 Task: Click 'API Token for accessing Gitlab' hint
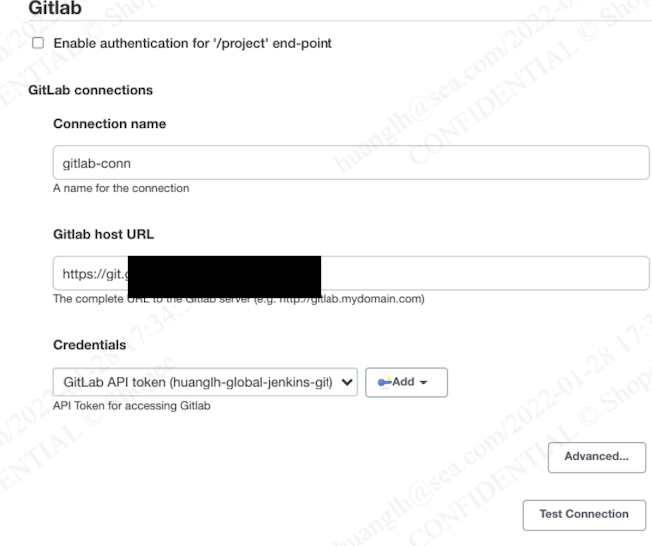(132, 406)
